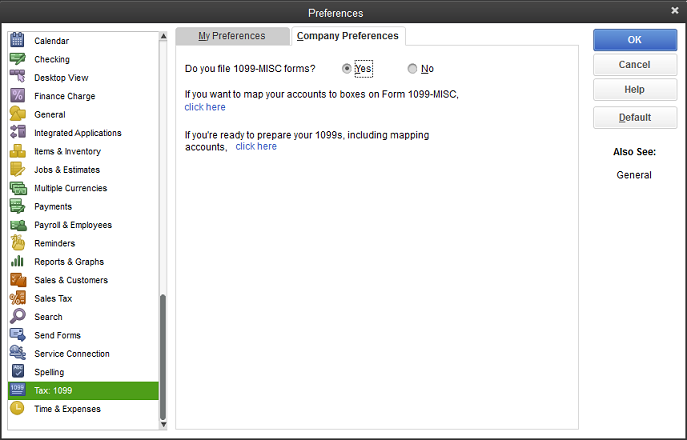The height and width of the screenshot is (440, 687).
Task: Select the Multiple Currencies label
Action: [71, 188]
